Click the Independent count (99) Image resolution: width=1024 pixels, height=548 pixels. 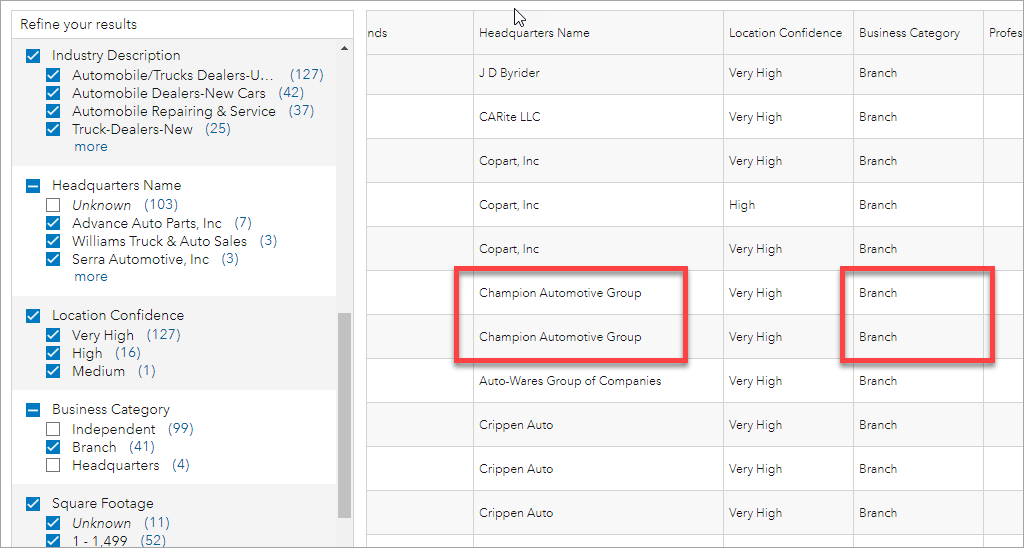pos(181,429)
